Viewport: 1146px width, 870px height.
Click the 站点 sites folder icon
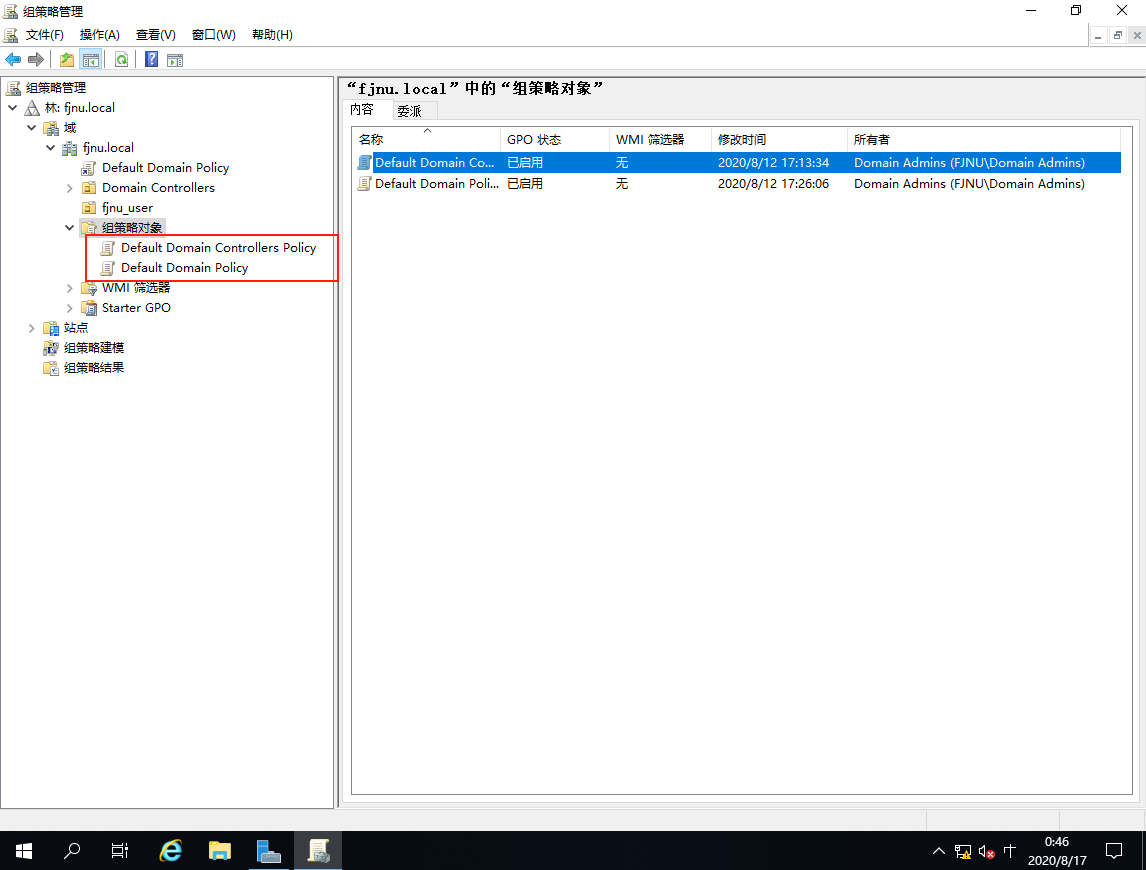[x=50, y=328]
